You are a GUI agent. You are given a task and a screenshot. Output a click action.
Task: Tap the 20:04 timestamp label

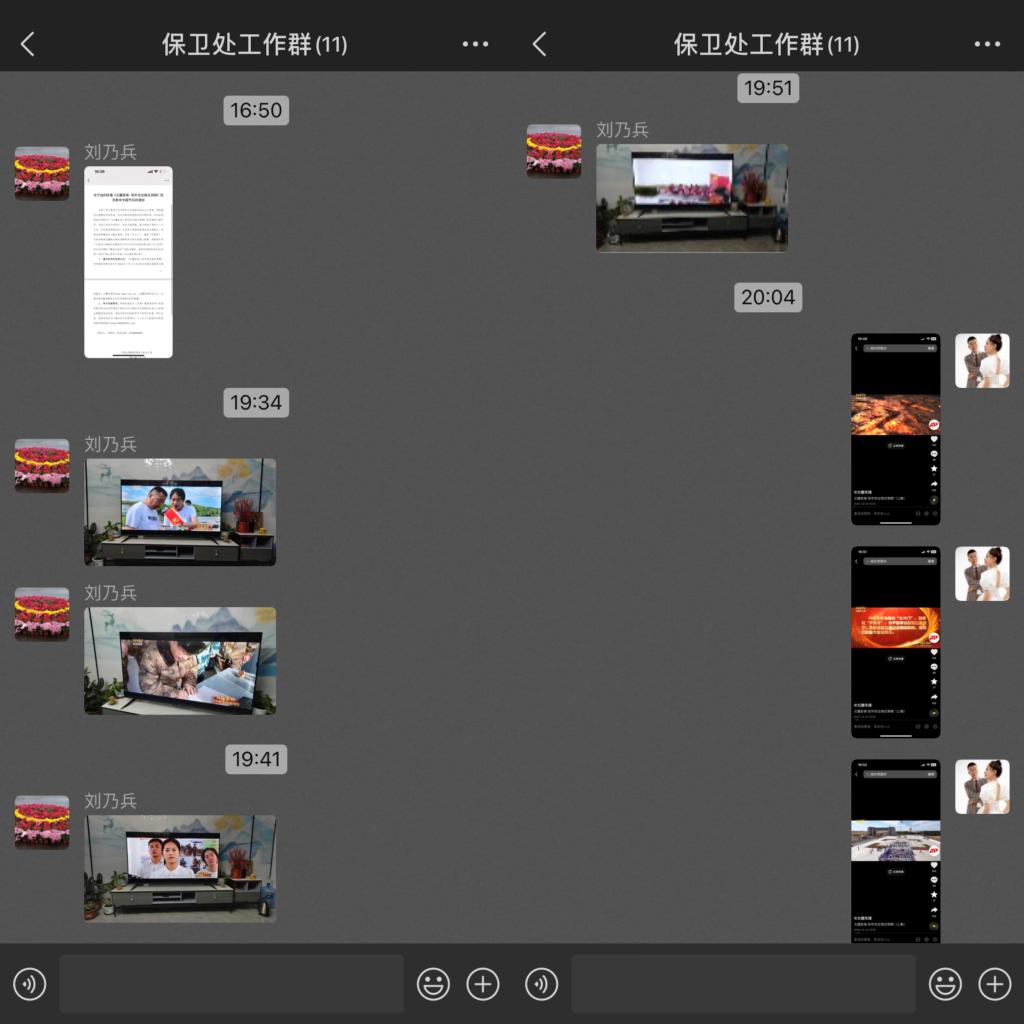pos(768,297)
